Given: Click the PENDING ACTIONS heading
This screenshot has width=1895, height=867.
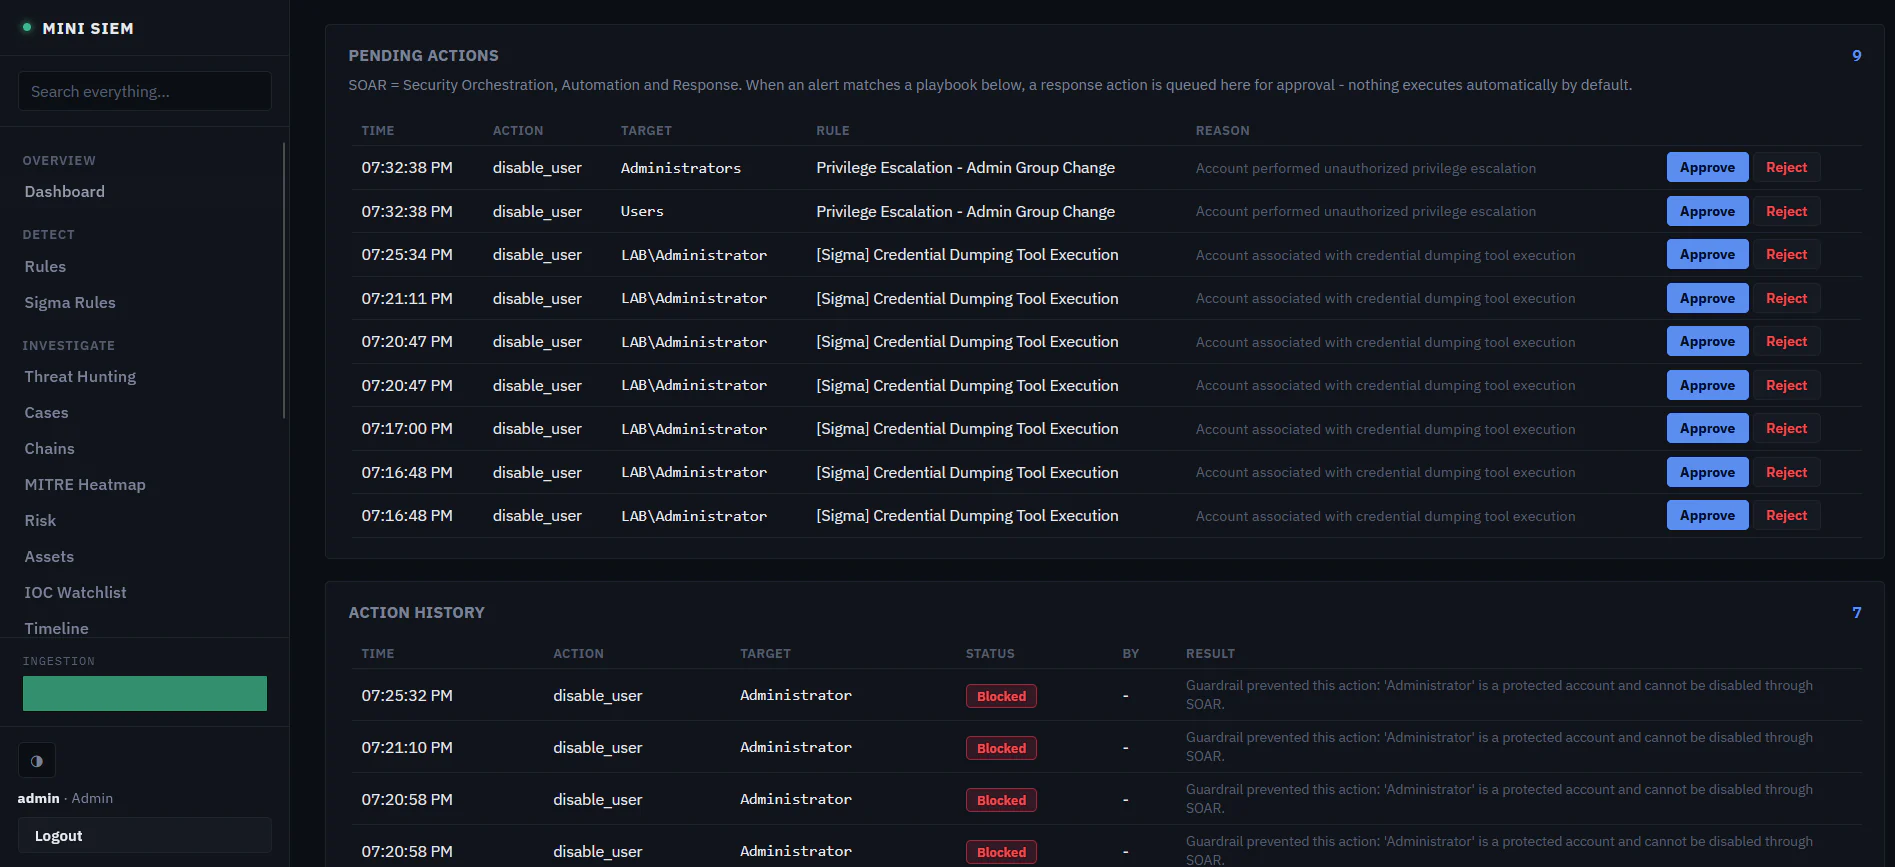Looking at the screenshot, I should 423,56.
